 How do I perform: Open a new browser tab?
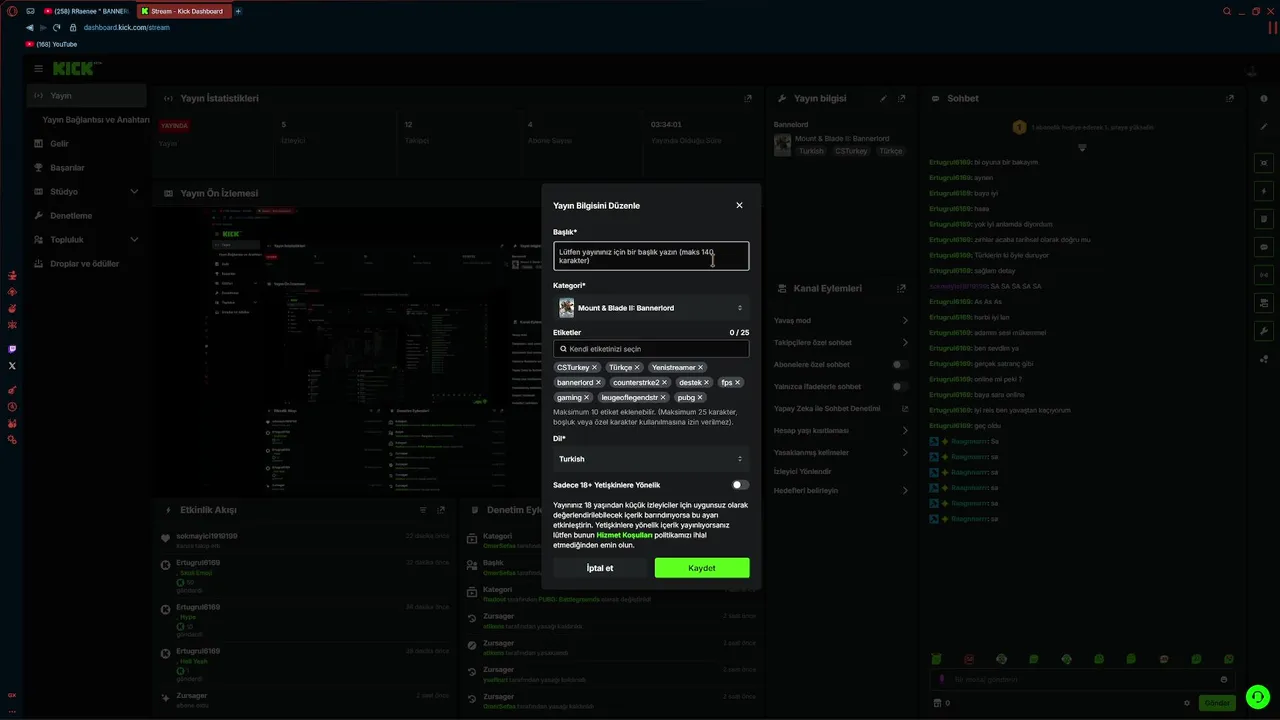238,11
